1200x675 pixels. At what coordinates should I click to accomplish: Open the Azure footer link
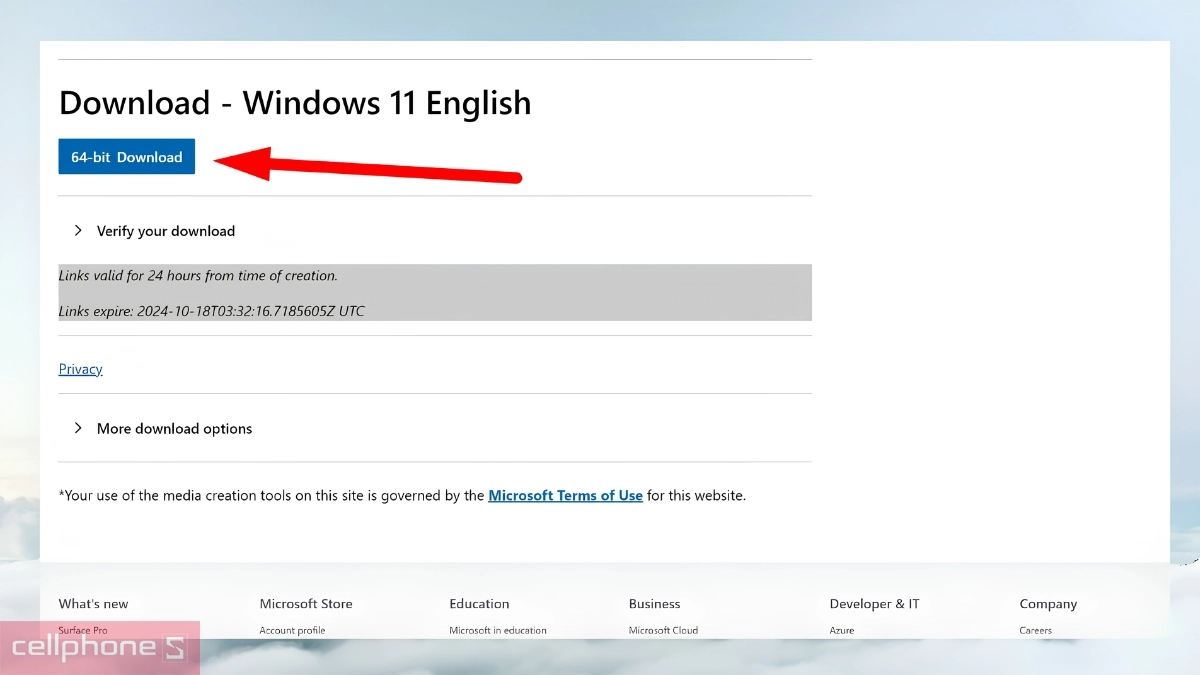click(844, 630)
